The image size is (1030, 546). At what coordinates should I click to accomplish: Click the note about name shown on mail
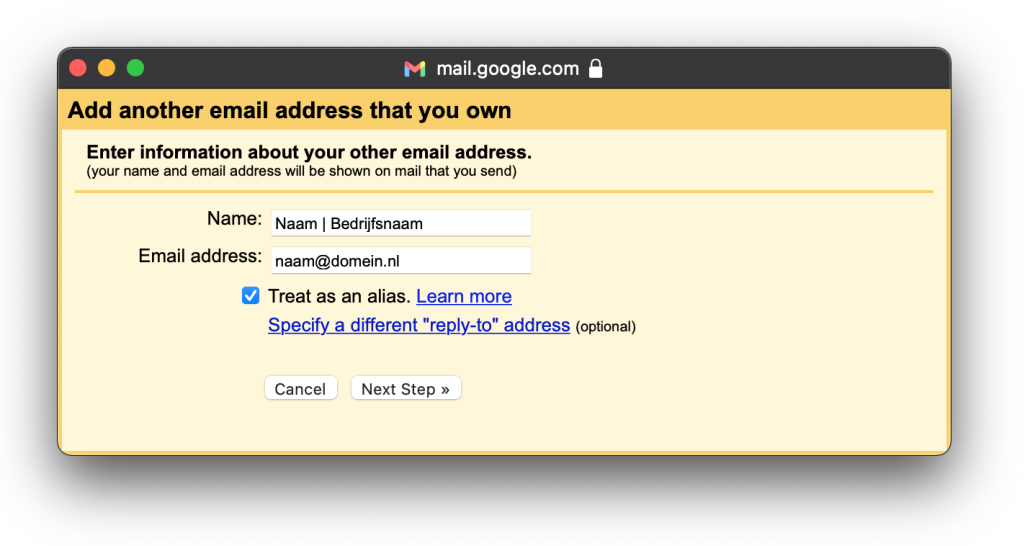click(x=301, y=171)
